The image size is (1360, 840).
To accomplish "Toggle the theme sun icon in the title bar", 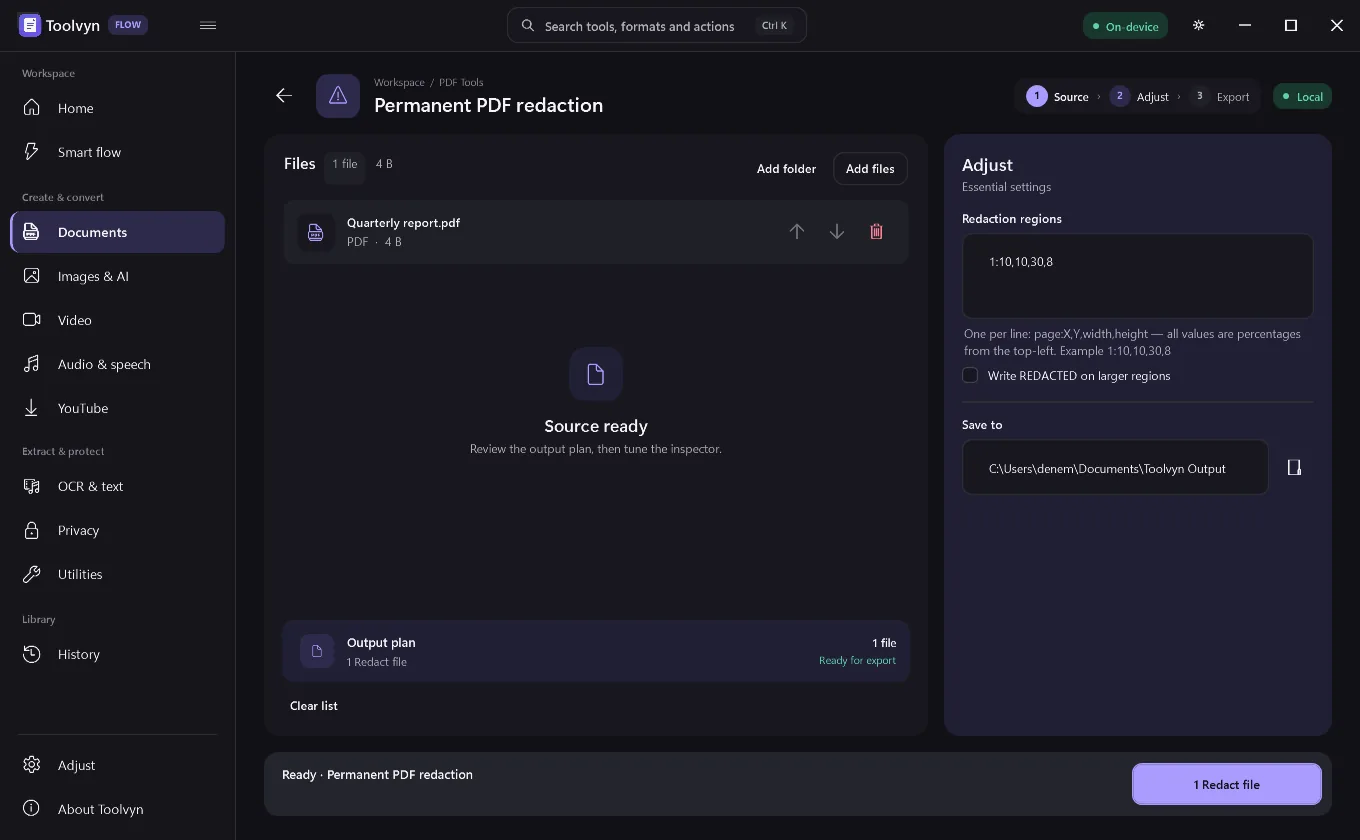I will pyautogui.click(x=1198, y=26).
